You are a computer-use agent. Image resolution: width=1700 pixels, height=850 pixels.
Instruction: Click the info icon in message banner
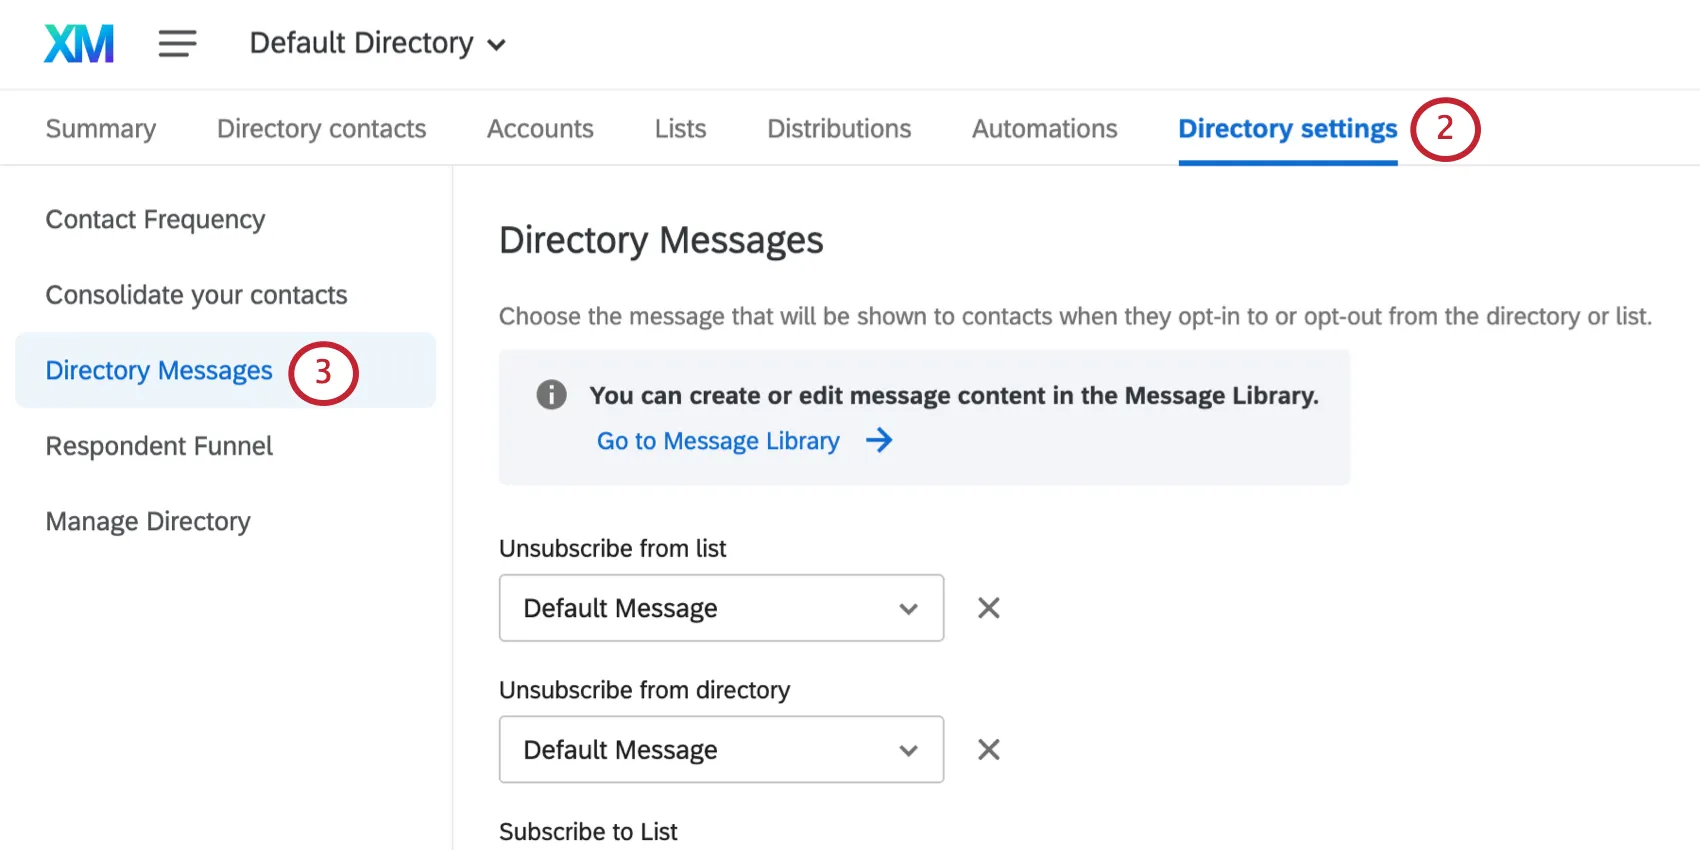click(551, 395)
